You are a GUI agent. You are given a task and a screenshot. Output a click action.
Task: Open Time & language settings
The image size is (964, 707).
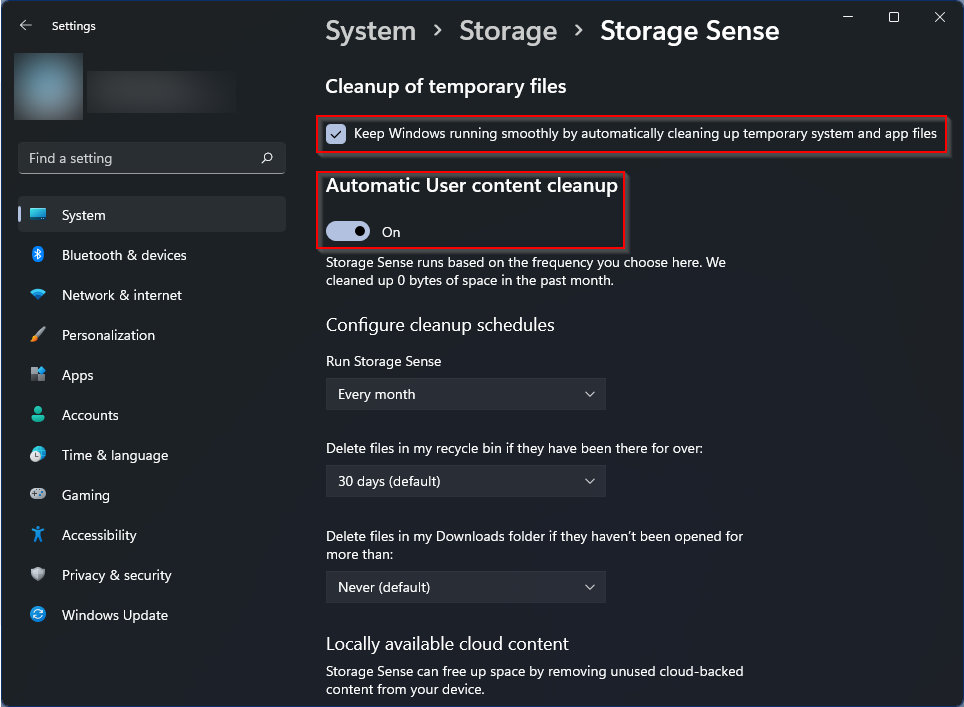(114, 455)
